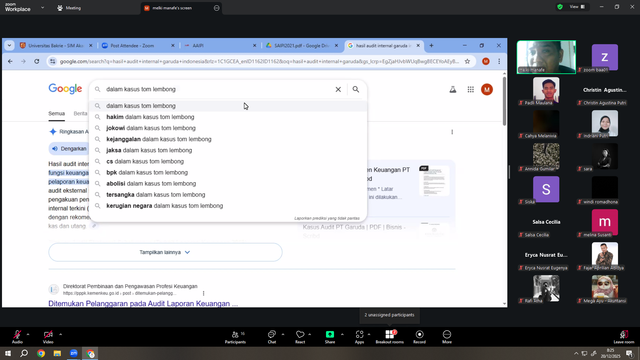Open the Zoom Apps panel
This screenshot has width=640, height=360.
(359, 335)
